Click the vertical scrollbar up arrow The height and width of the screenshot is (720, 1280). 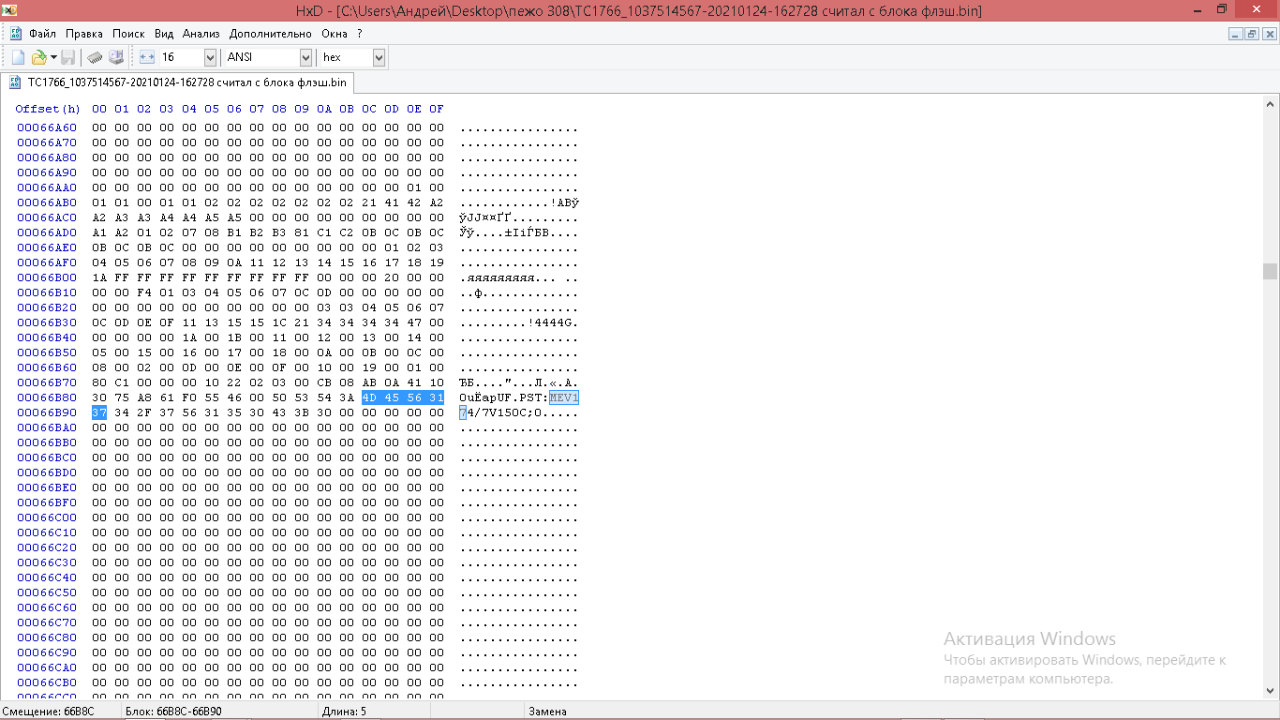[x=1270, y=103]
